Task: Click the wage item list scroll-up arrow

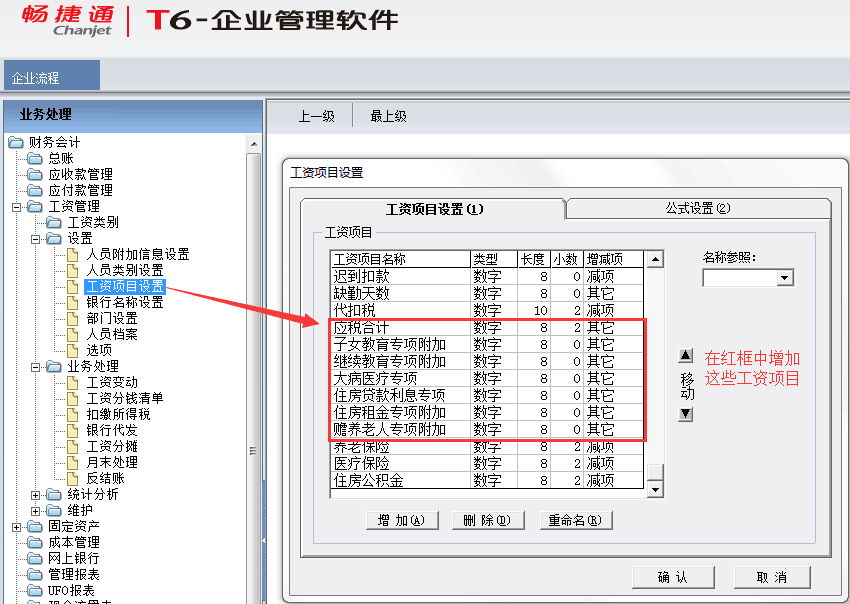Action: (x=655, y=260)
